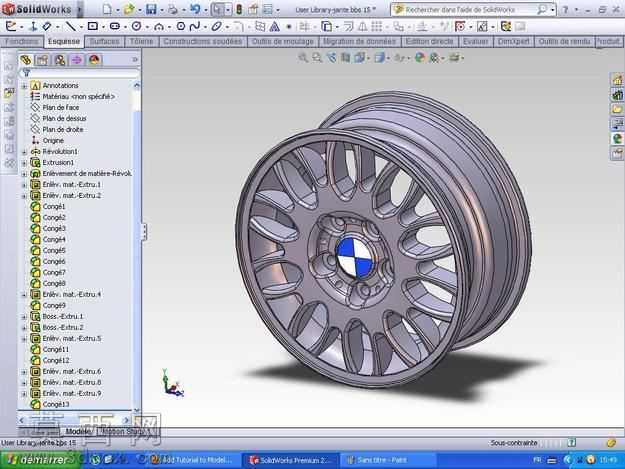
Task: Click Section View in view toolbar
Action: [345, 58]
